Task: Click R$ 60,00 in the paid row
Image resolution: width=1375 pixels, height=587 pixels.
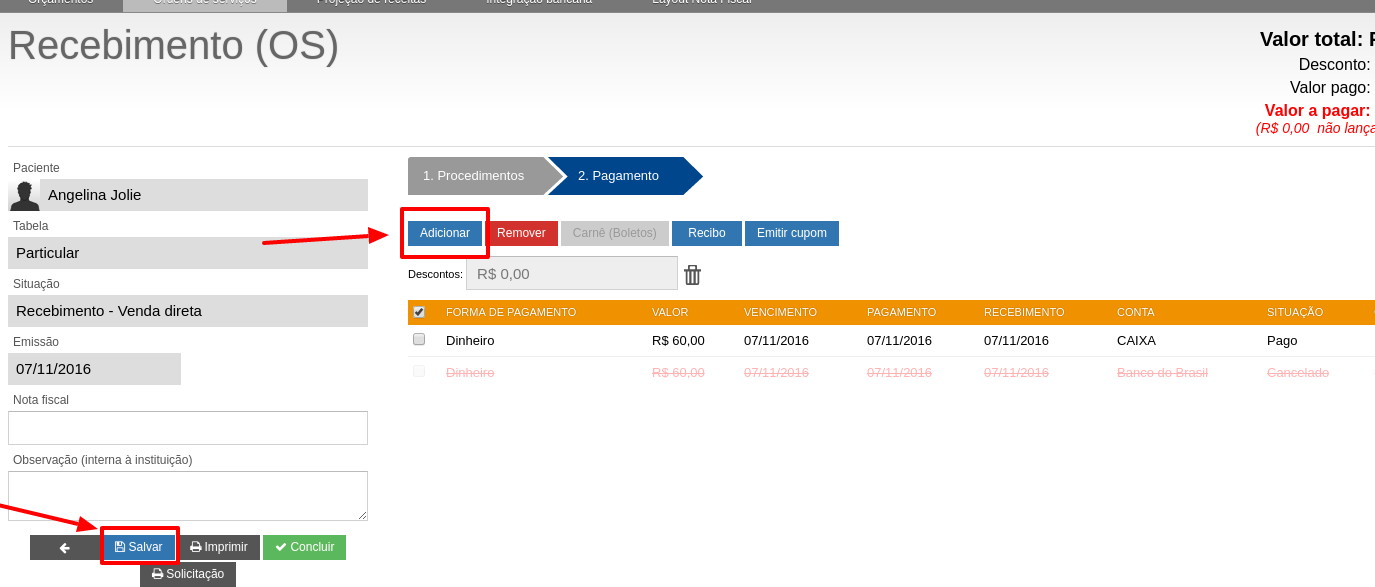Action: [678, 340]
